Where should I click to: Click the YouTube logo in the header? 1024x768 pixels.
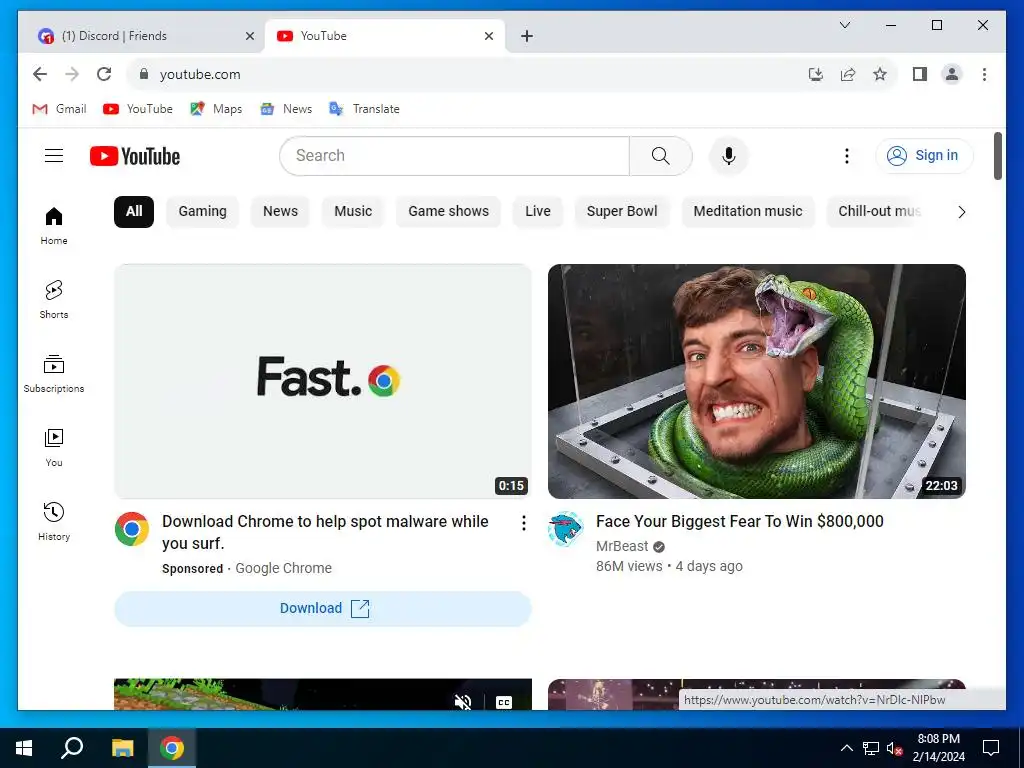tap(135, 156)
